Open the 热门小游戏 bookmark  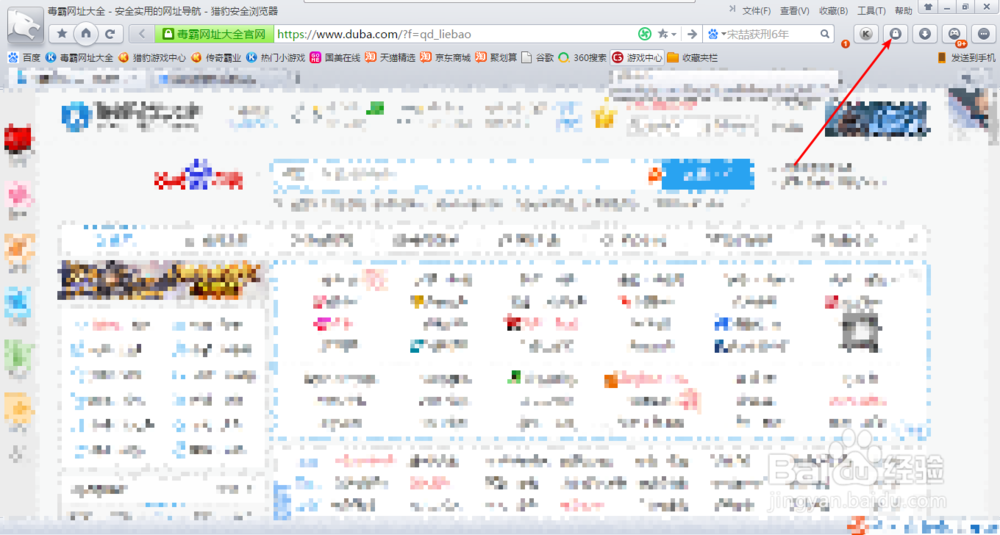coord(276,57)
